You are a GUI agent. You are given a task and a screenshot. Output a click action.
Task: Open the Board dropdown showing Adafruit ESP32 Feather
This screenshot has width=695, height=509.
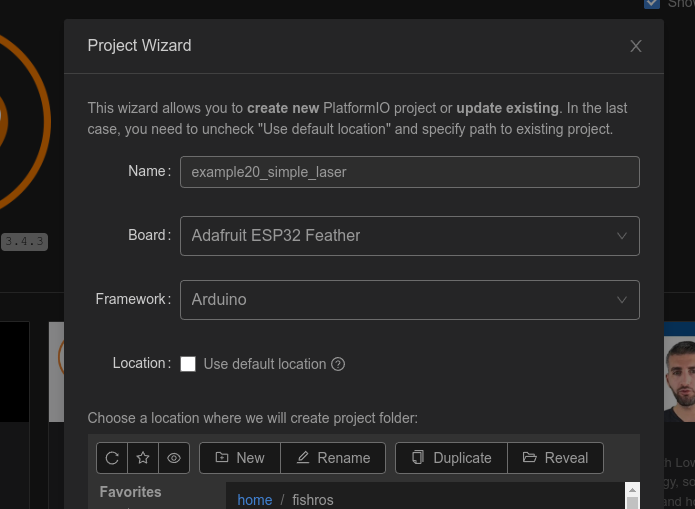click(409, 236)
